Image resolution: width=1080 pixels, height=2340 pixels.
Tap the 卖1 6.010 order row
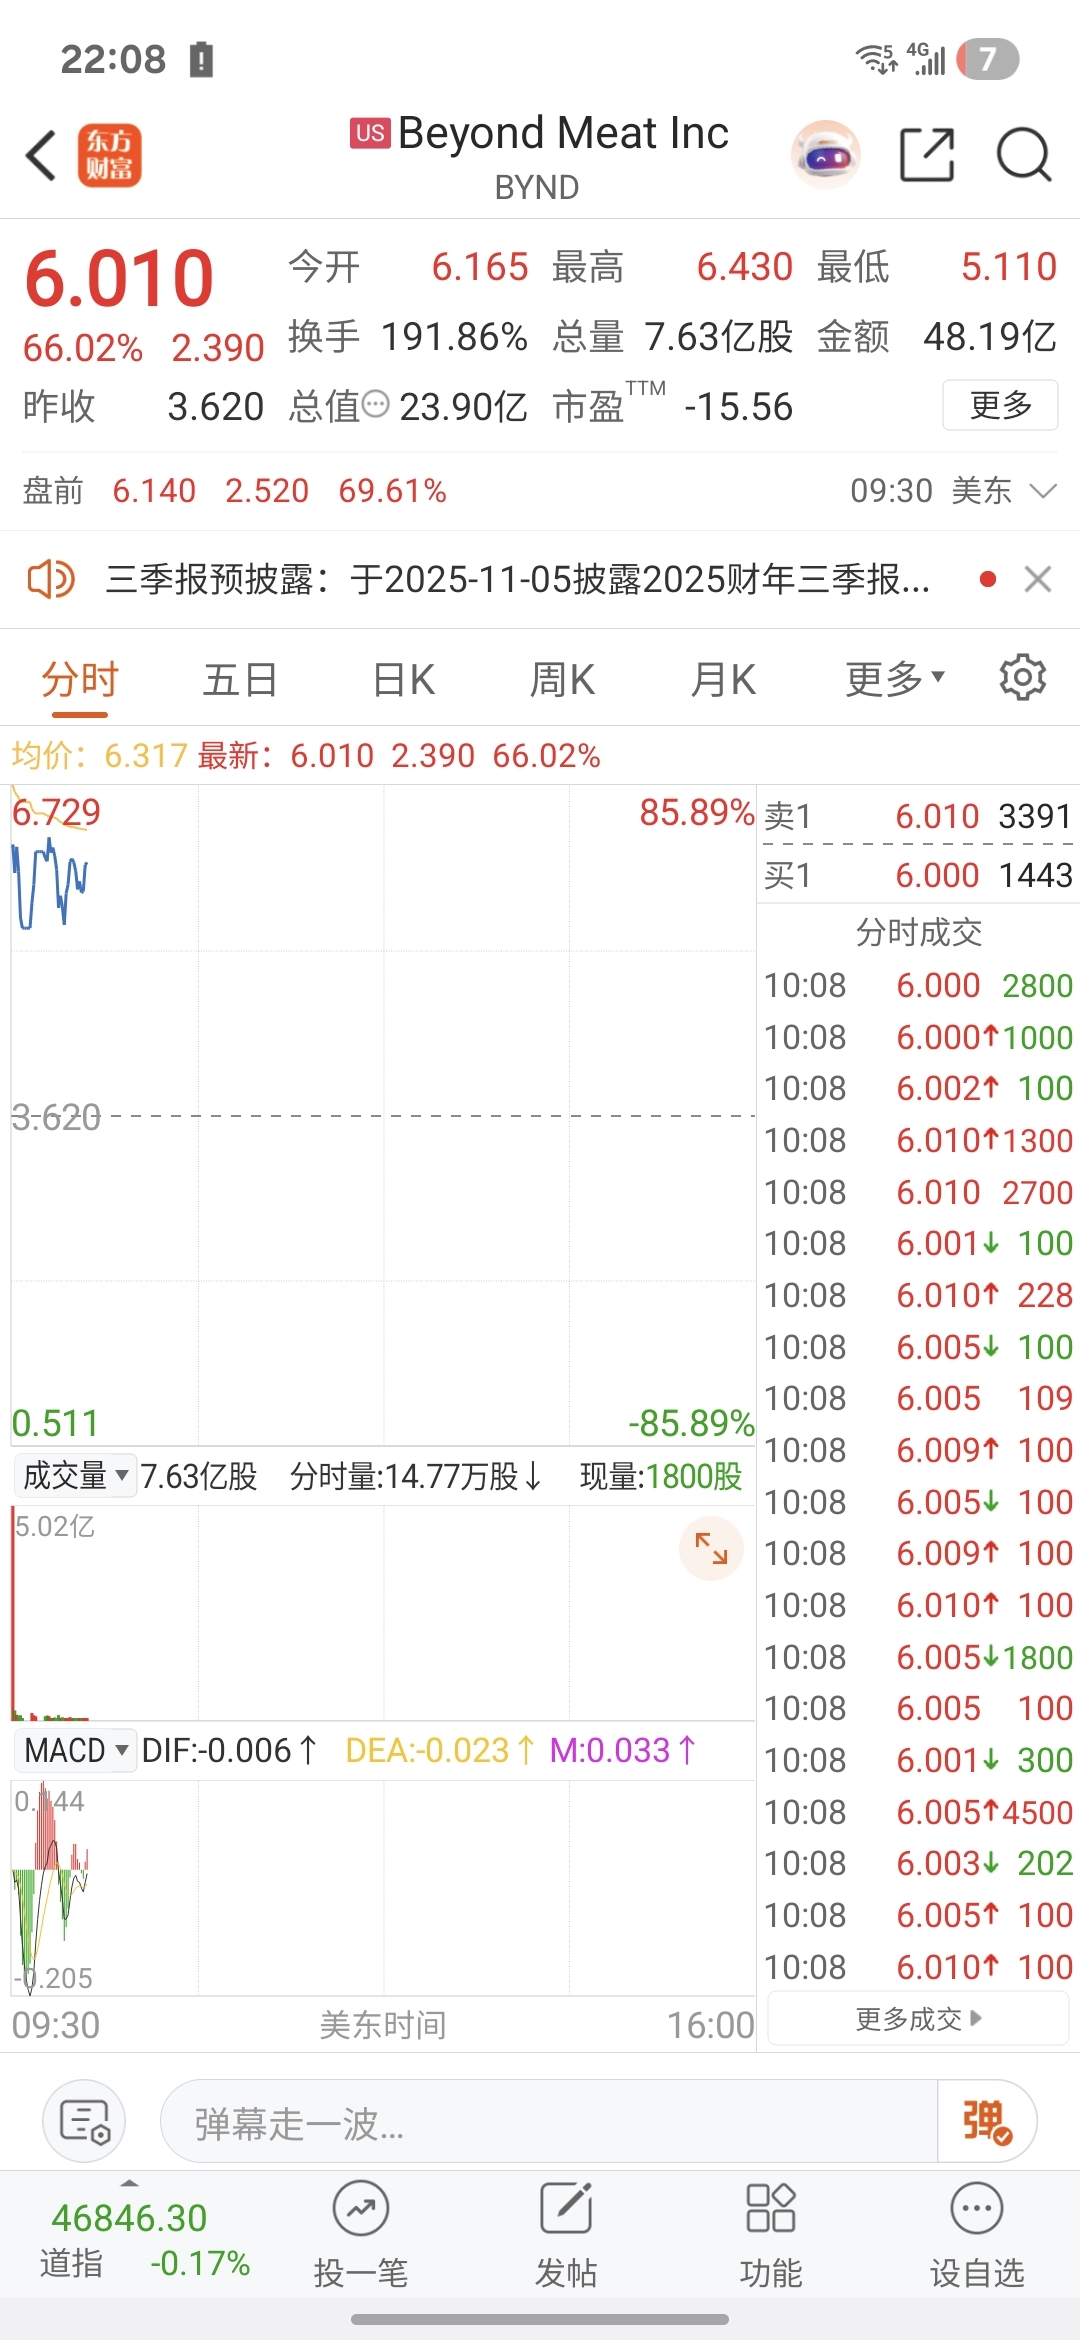point(917,816)
